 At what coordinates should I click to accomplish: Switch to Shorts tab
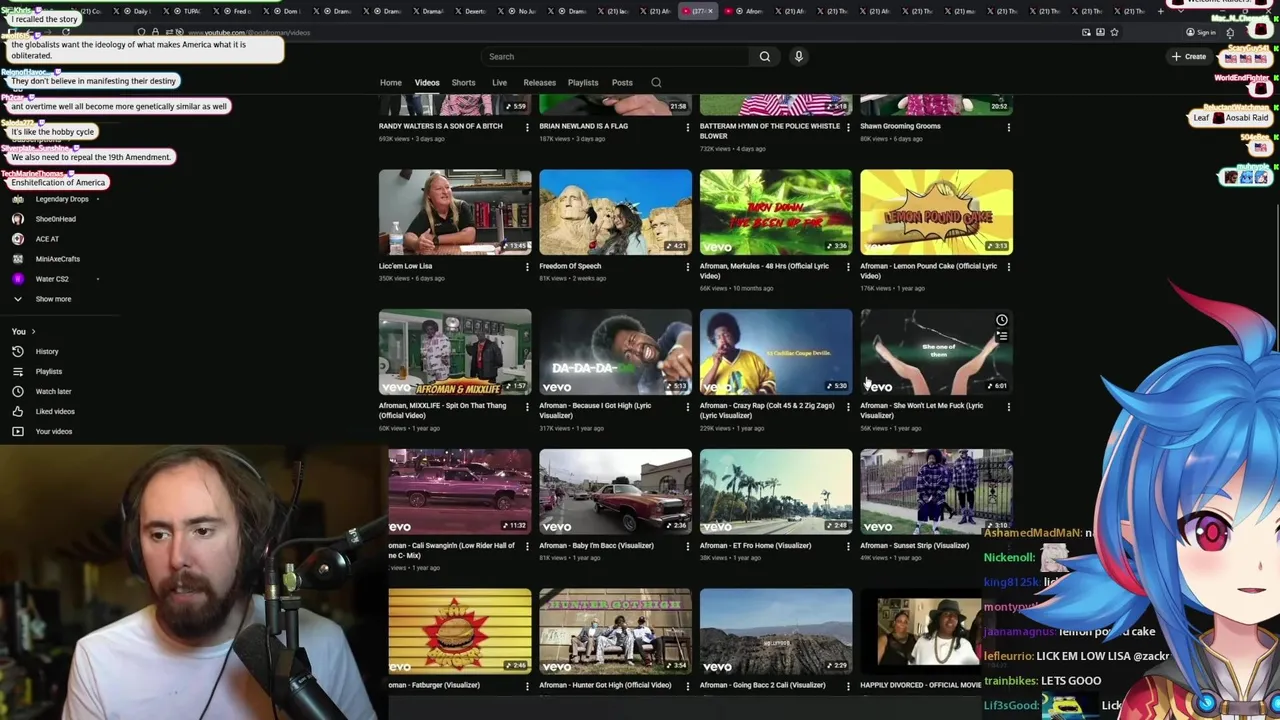[463, 83]
